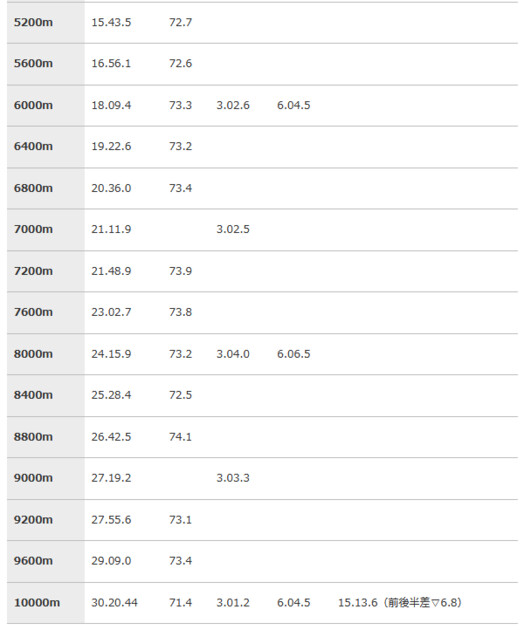Click the 6.04.5 value in 6000m row
The width and height of the screenshot is (524, 630).
pos(293,105)
